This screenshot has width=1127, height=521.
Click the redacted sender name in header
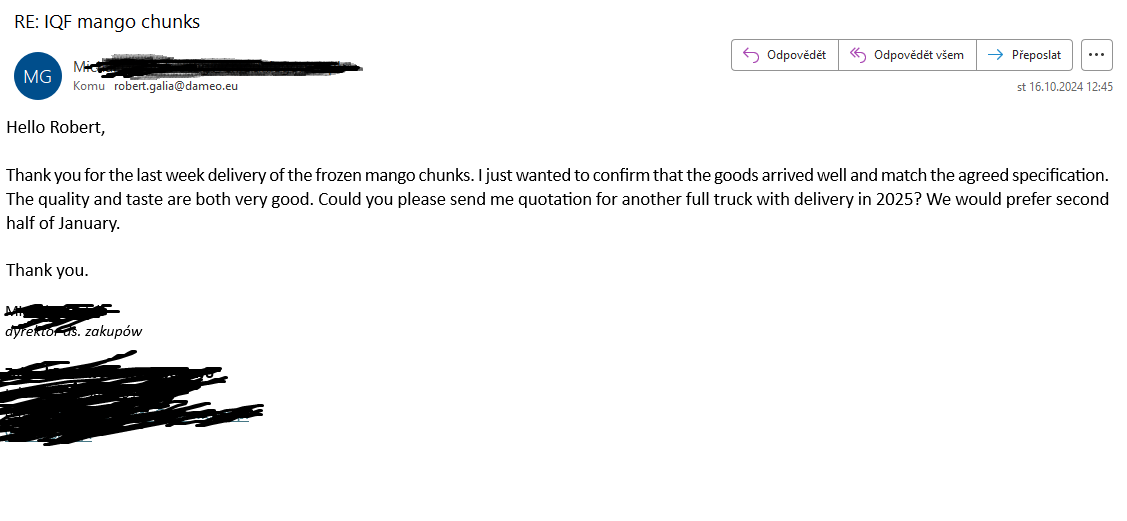click(x=216, y=67)
